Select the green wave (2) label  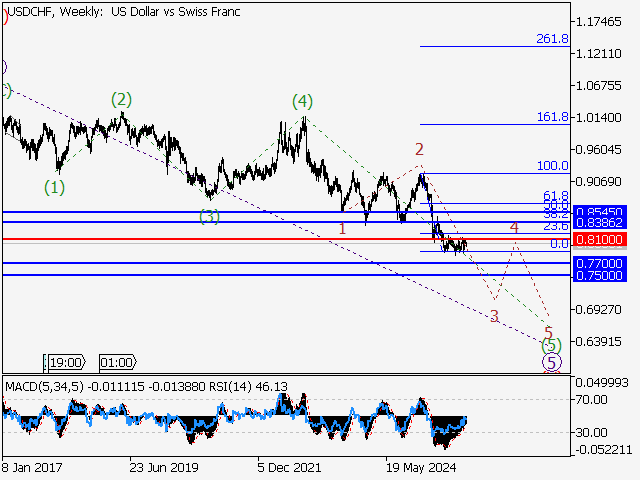(x=121, y=99)
